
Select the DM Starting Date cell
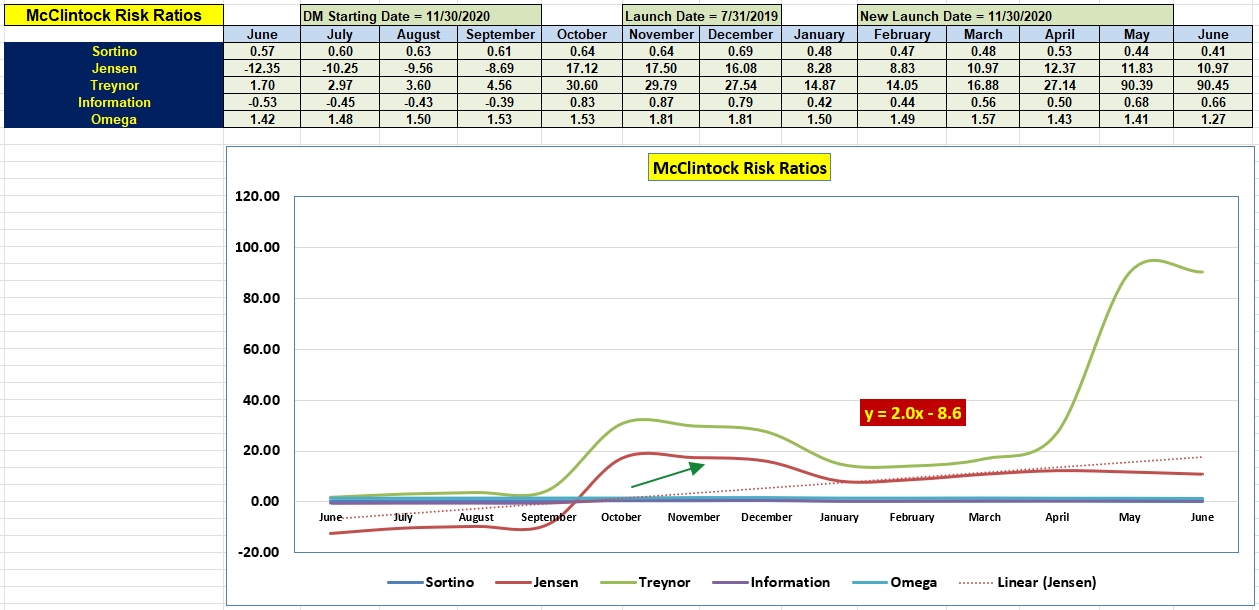(x=421, y=16)
